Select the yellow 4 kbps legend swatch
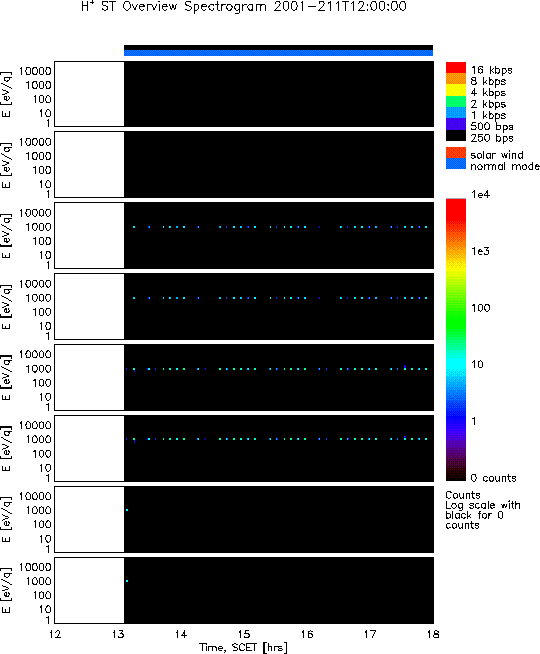This screenshot has width=540, height=654. coord(456,90)
